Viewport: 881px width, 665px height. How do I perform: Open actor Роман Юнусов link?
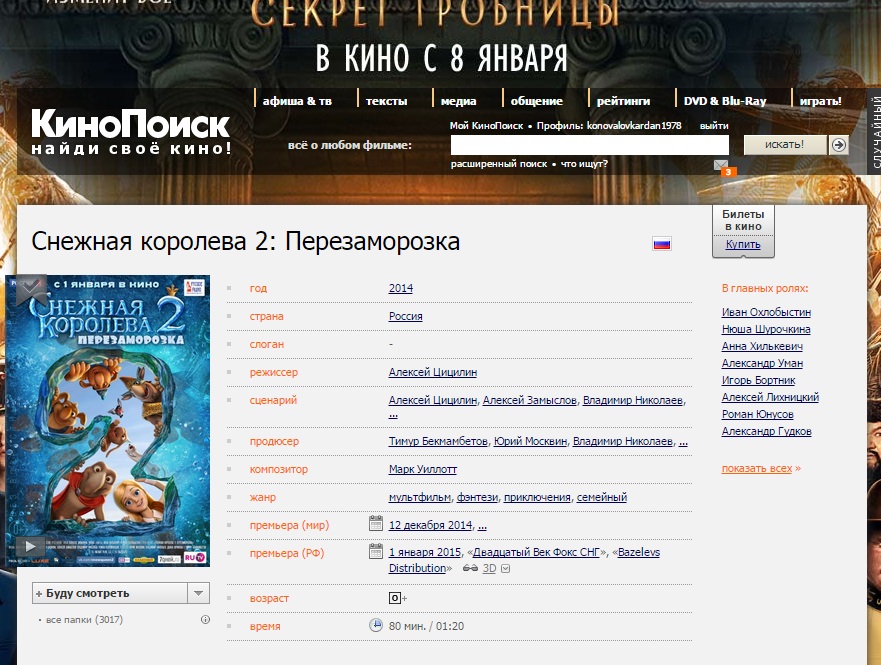757,415
